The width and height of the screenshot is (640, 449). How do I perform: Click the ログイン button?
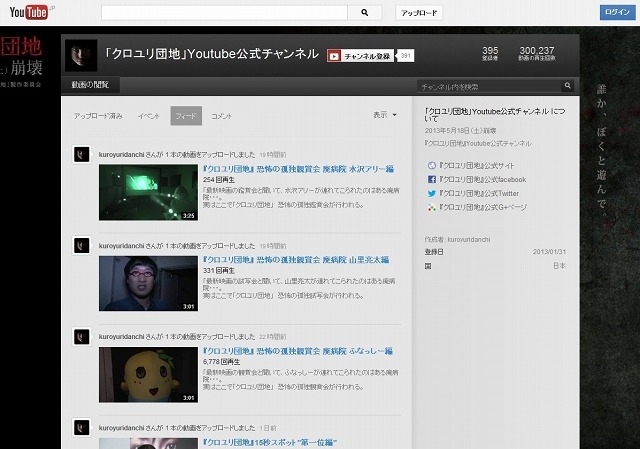[x=617, y=12]
